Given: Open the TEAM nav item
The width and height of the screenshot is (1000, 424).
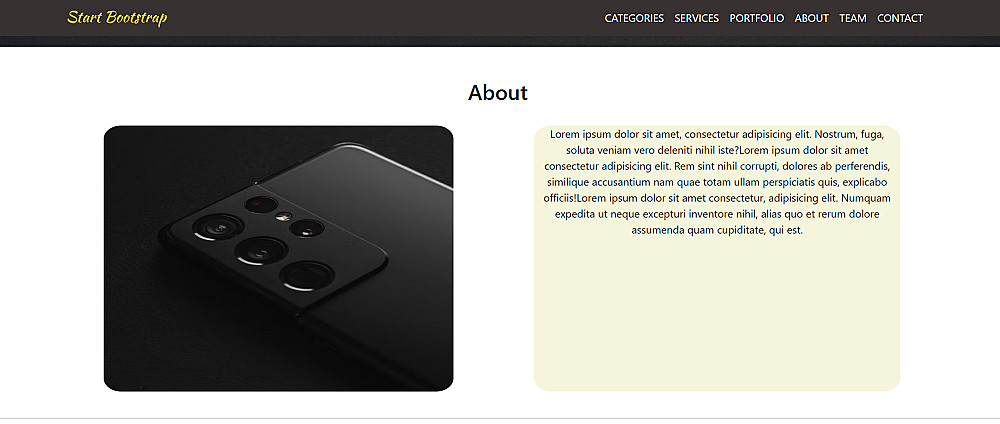Looking at the screenshot, I should tap(853, 18).
